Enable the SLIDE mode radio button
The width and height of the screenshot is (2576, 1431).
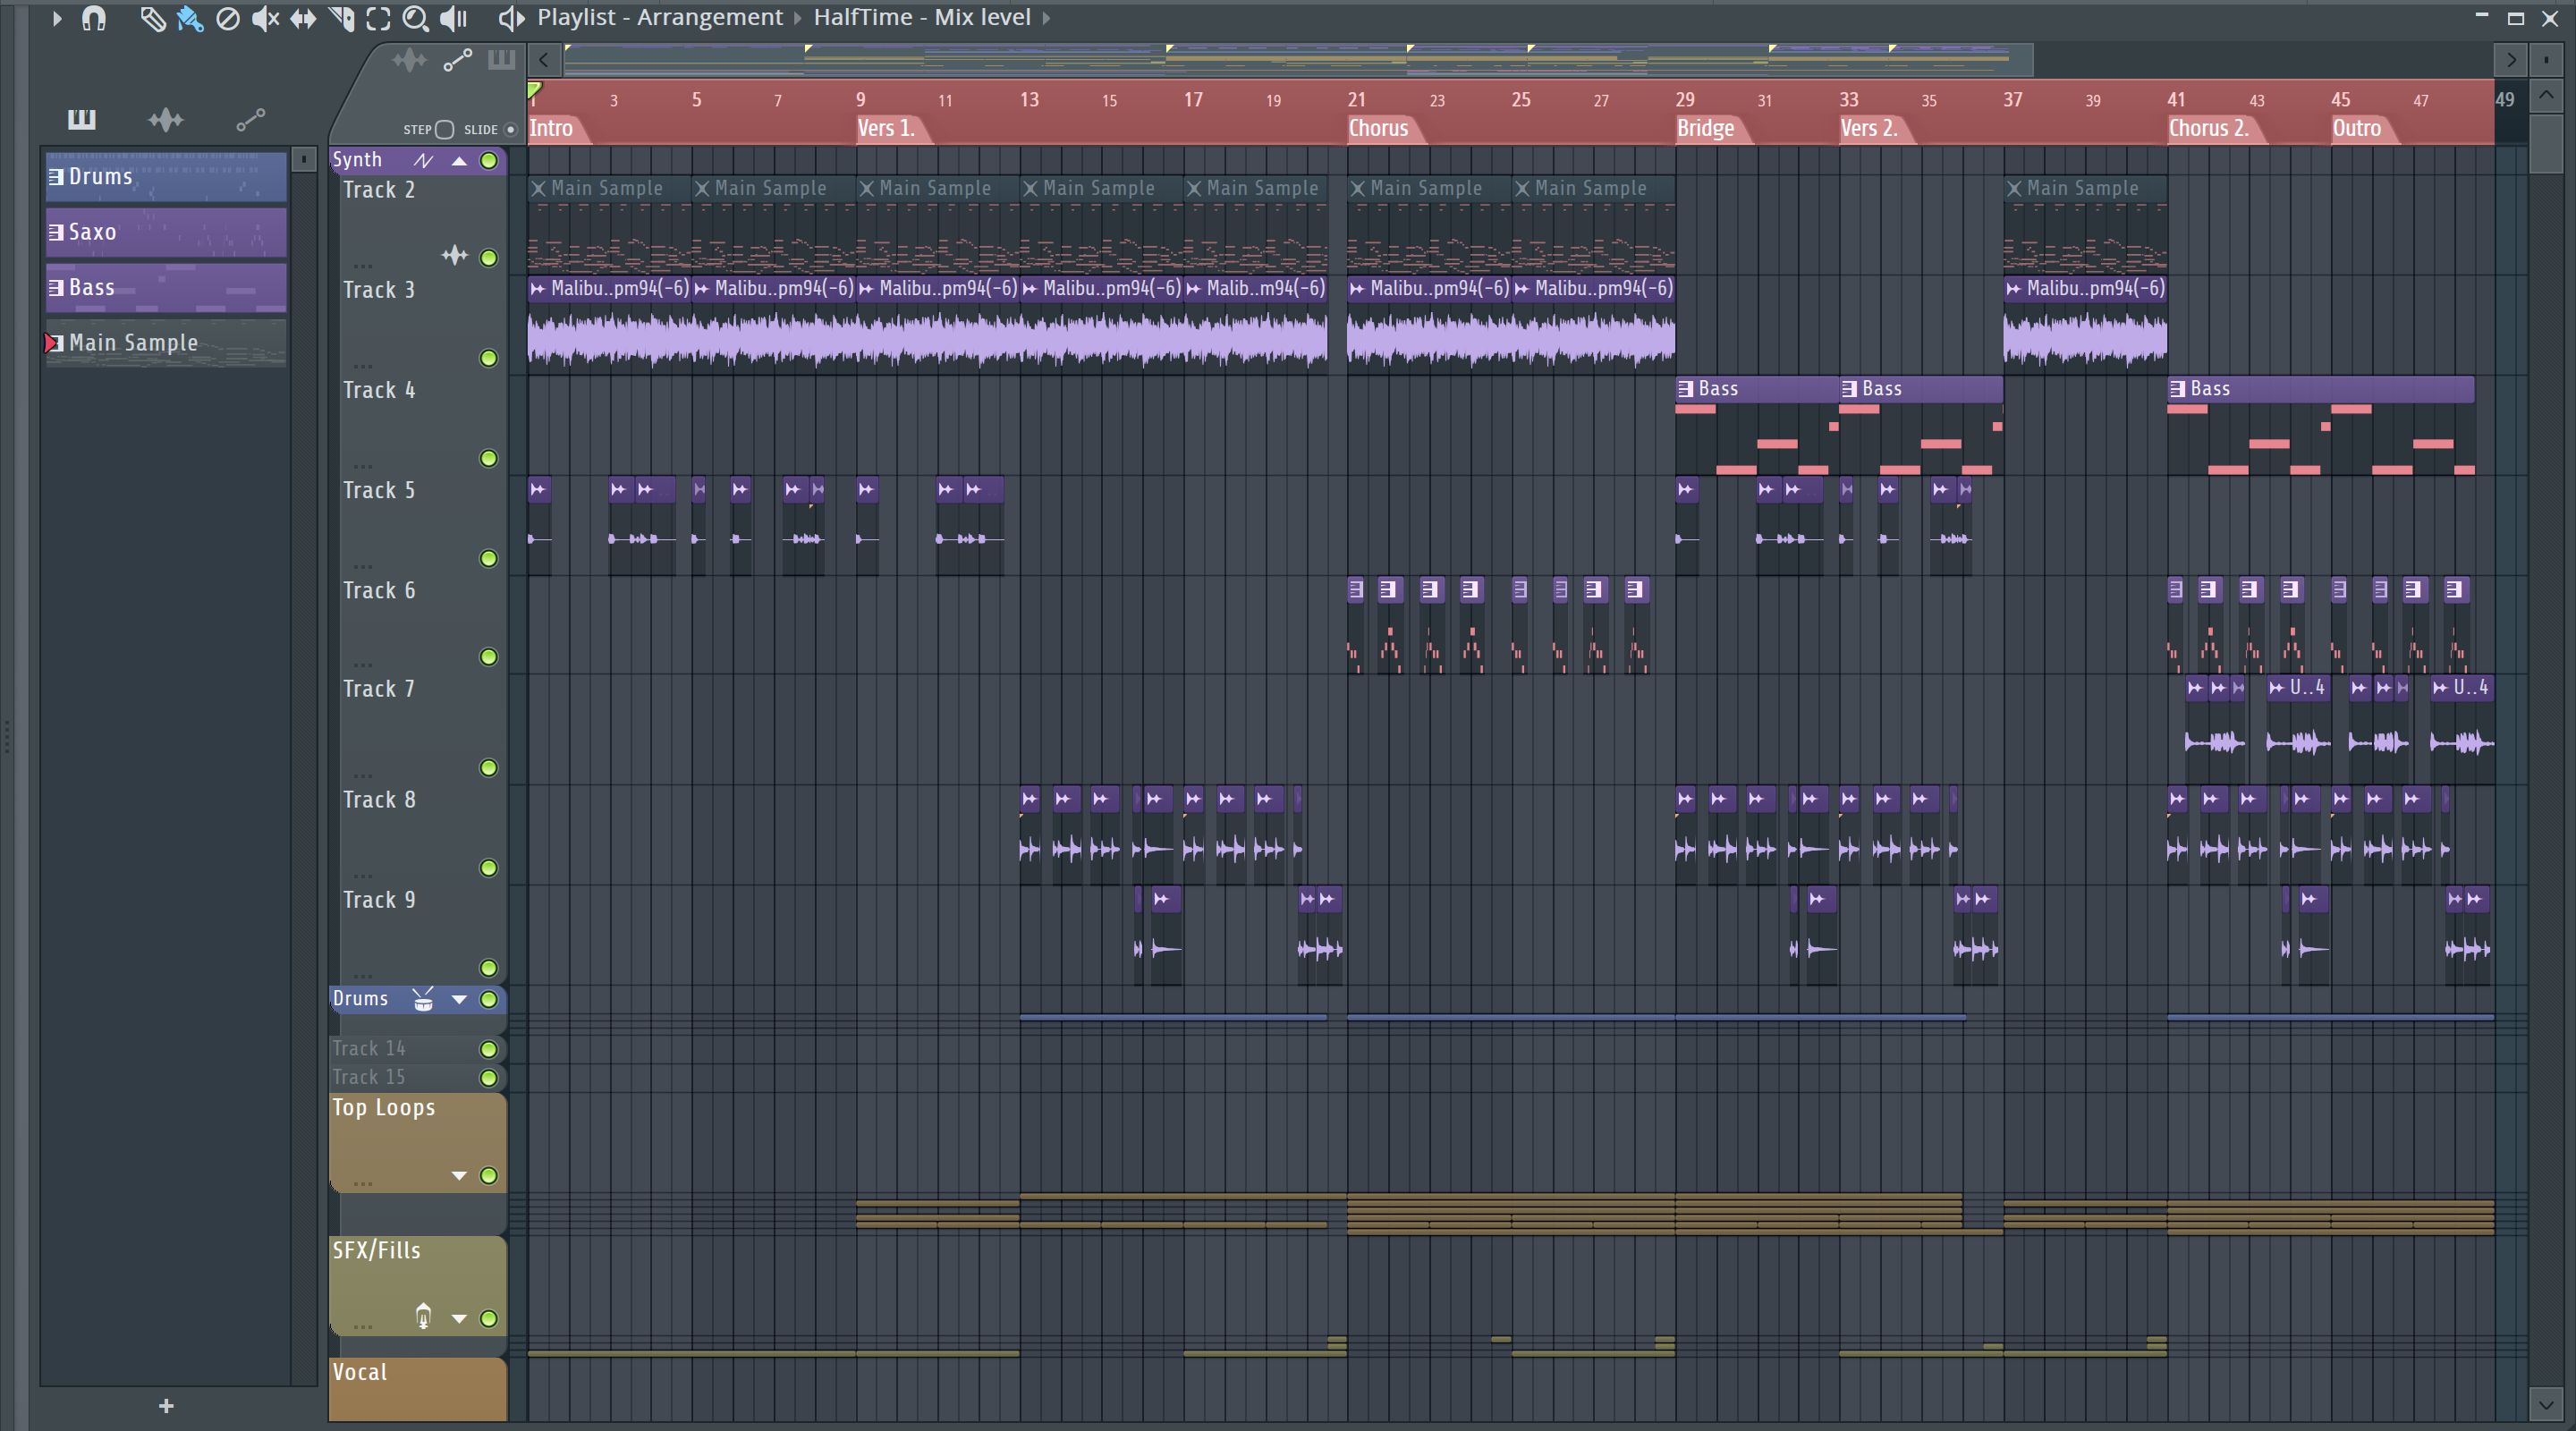510,130
